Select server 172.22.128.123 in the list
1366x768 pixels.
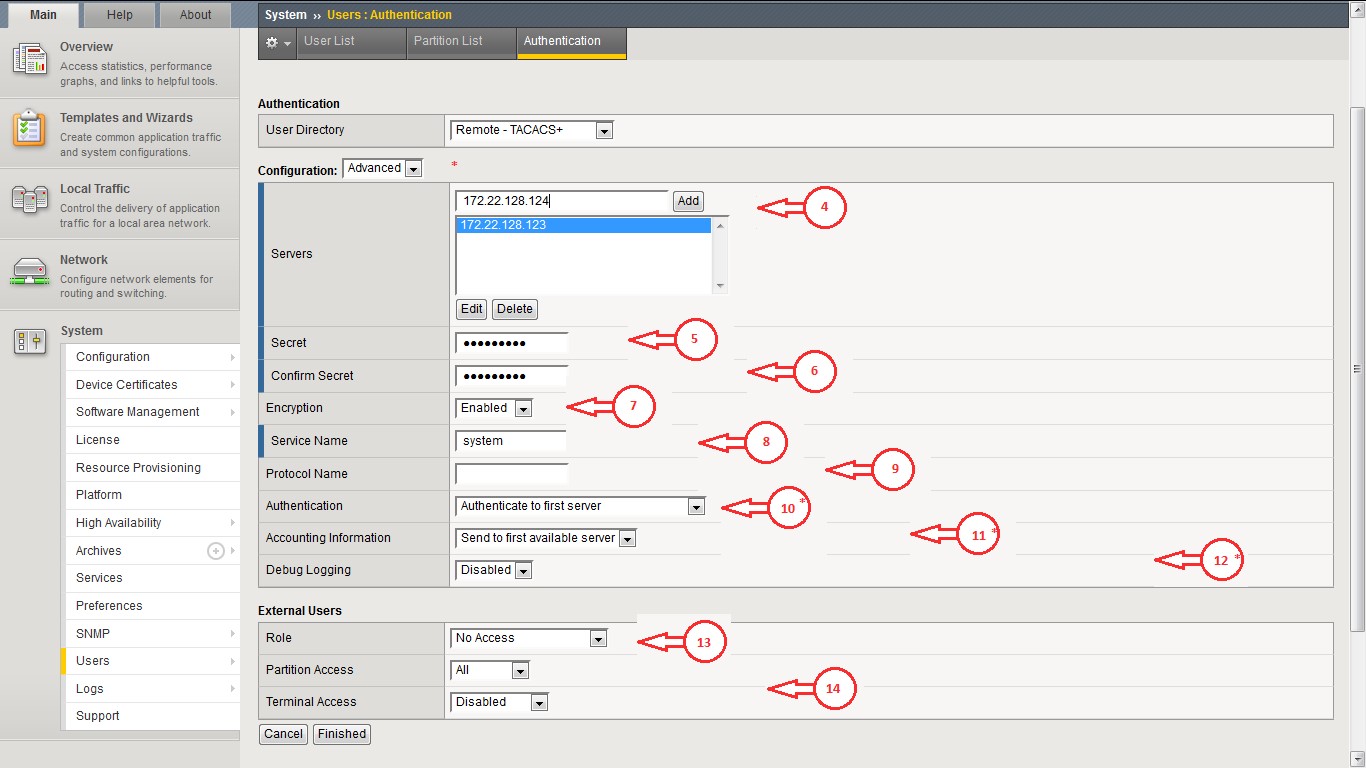tap(583, 226)
